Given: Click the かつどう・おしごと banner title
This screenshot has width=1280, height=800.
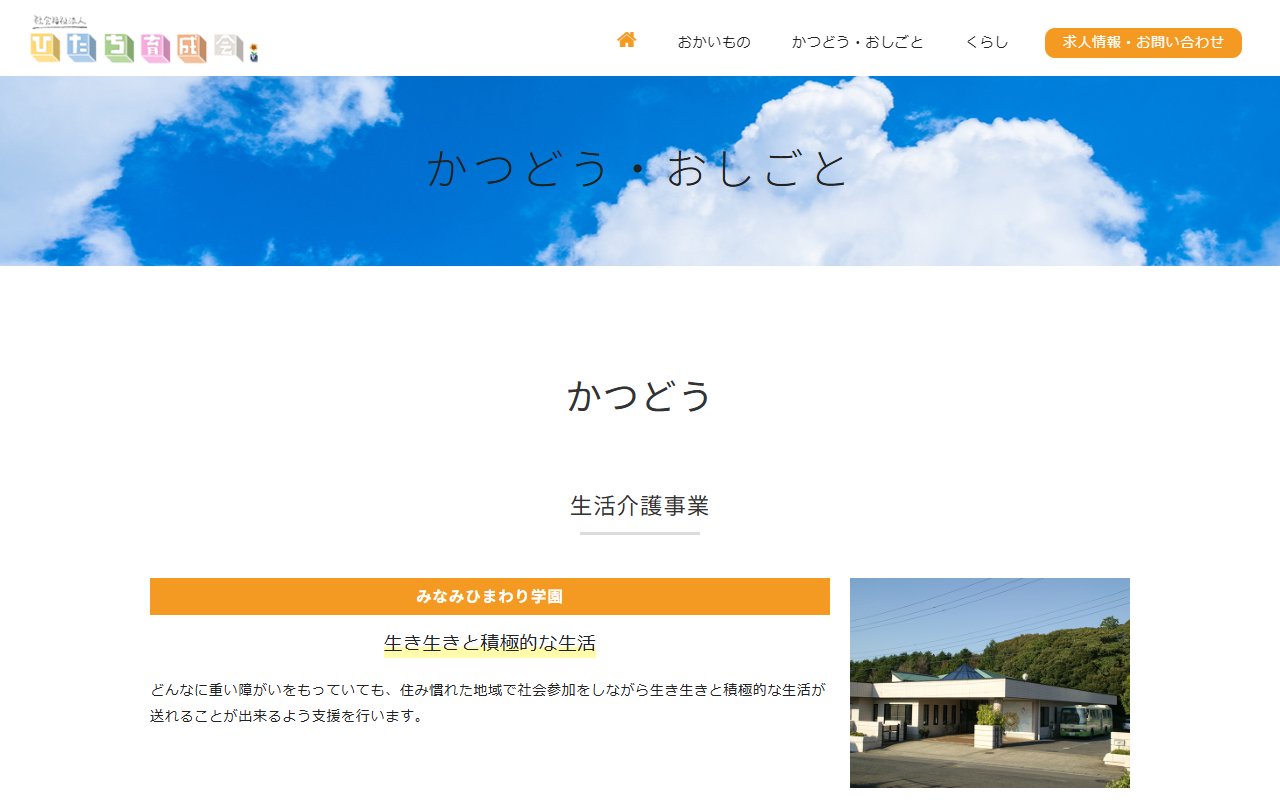Looking at the screenshot, I should [639, 169].
